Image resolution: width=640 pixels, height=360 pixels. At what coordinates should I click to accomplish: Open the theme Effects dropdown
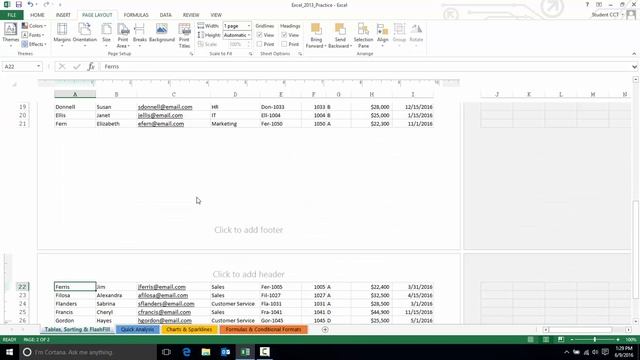click(34, 44)
